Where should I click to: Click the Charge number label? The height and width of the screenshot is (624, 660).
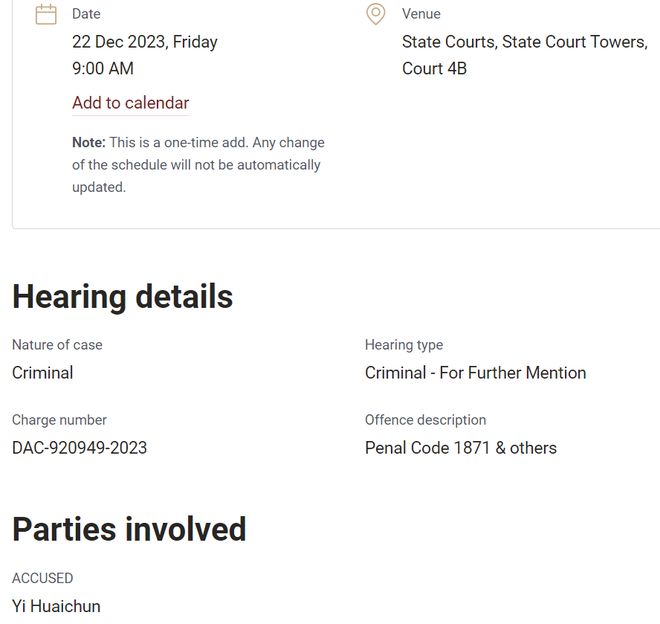[x=59, y=420]
